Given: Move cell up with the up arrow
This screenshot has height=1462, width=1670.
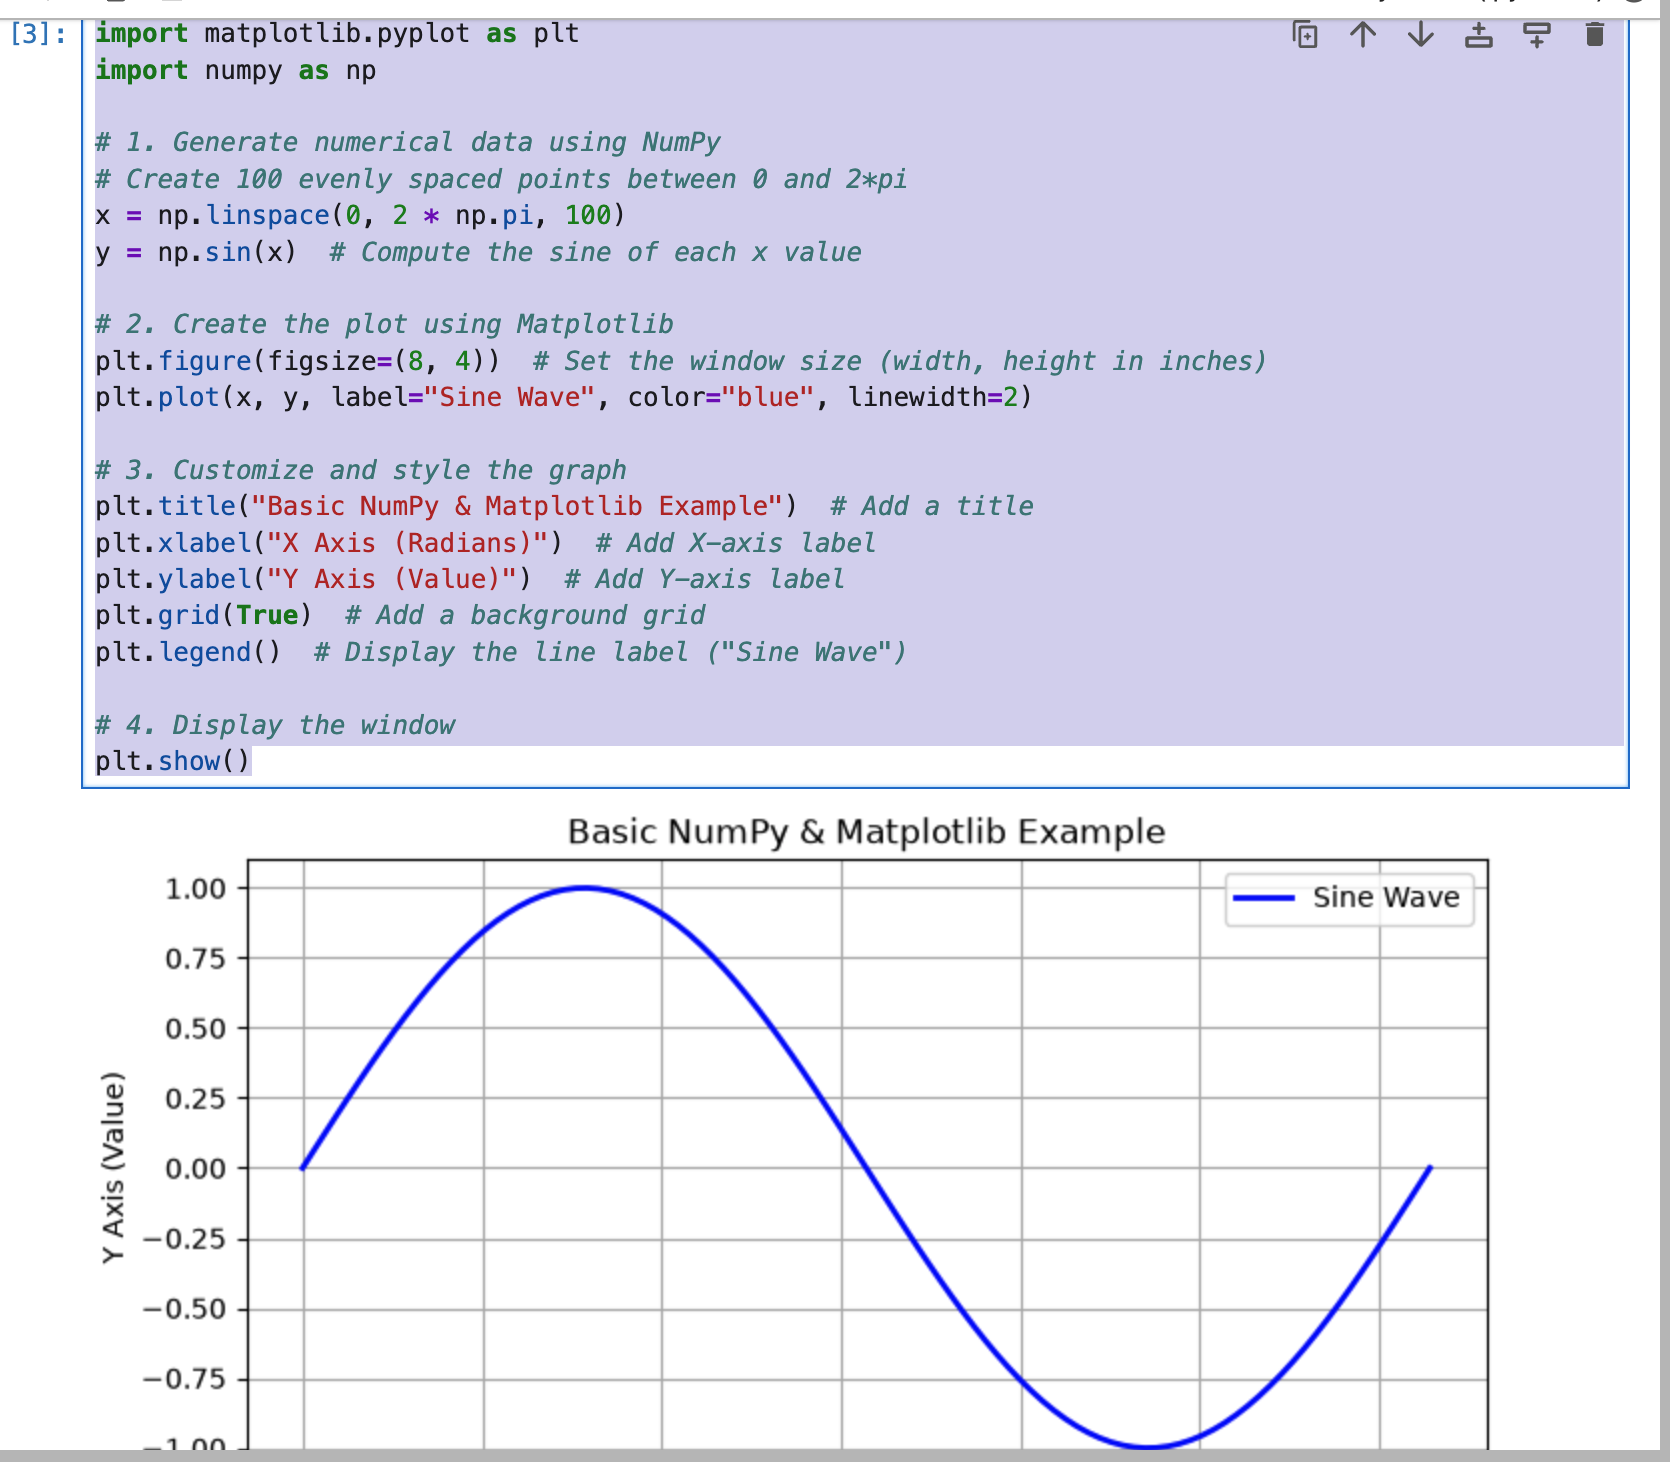Looking at the screenshot, I should click(x=1363, y=35).
